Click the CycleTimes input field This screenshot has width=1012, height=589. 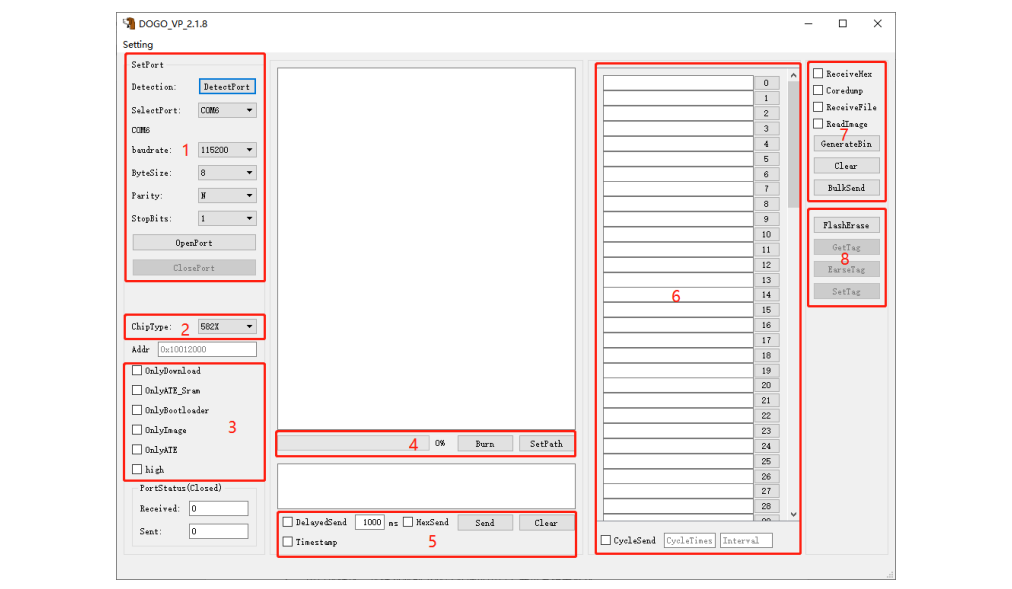click(689, 541)
